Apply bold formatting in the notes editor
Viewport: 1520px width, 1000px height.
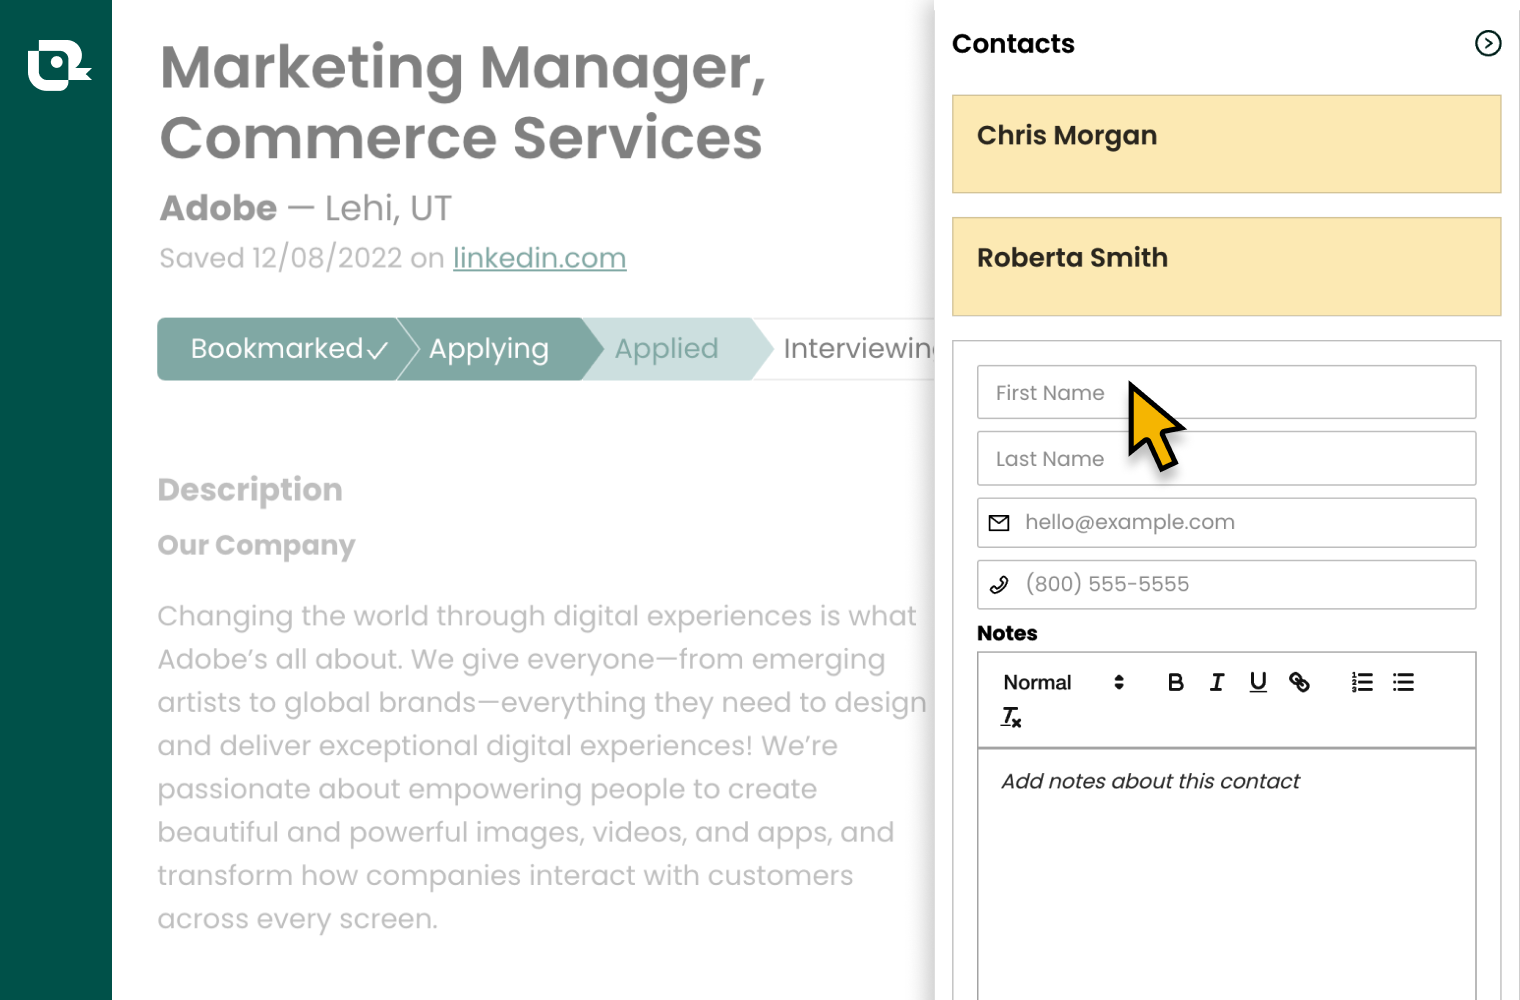coord(1175,682)
